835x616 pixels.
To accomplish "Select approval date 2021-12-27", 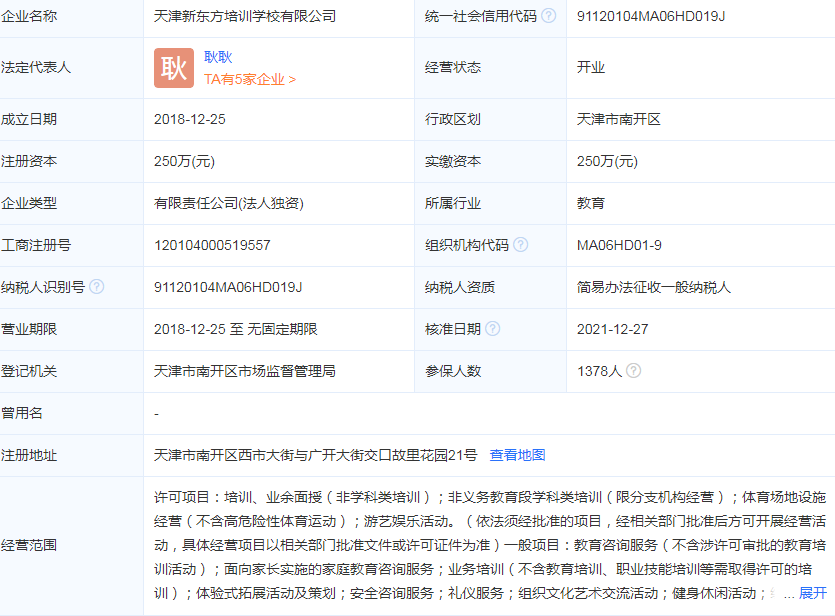I will tap(612, 330).
